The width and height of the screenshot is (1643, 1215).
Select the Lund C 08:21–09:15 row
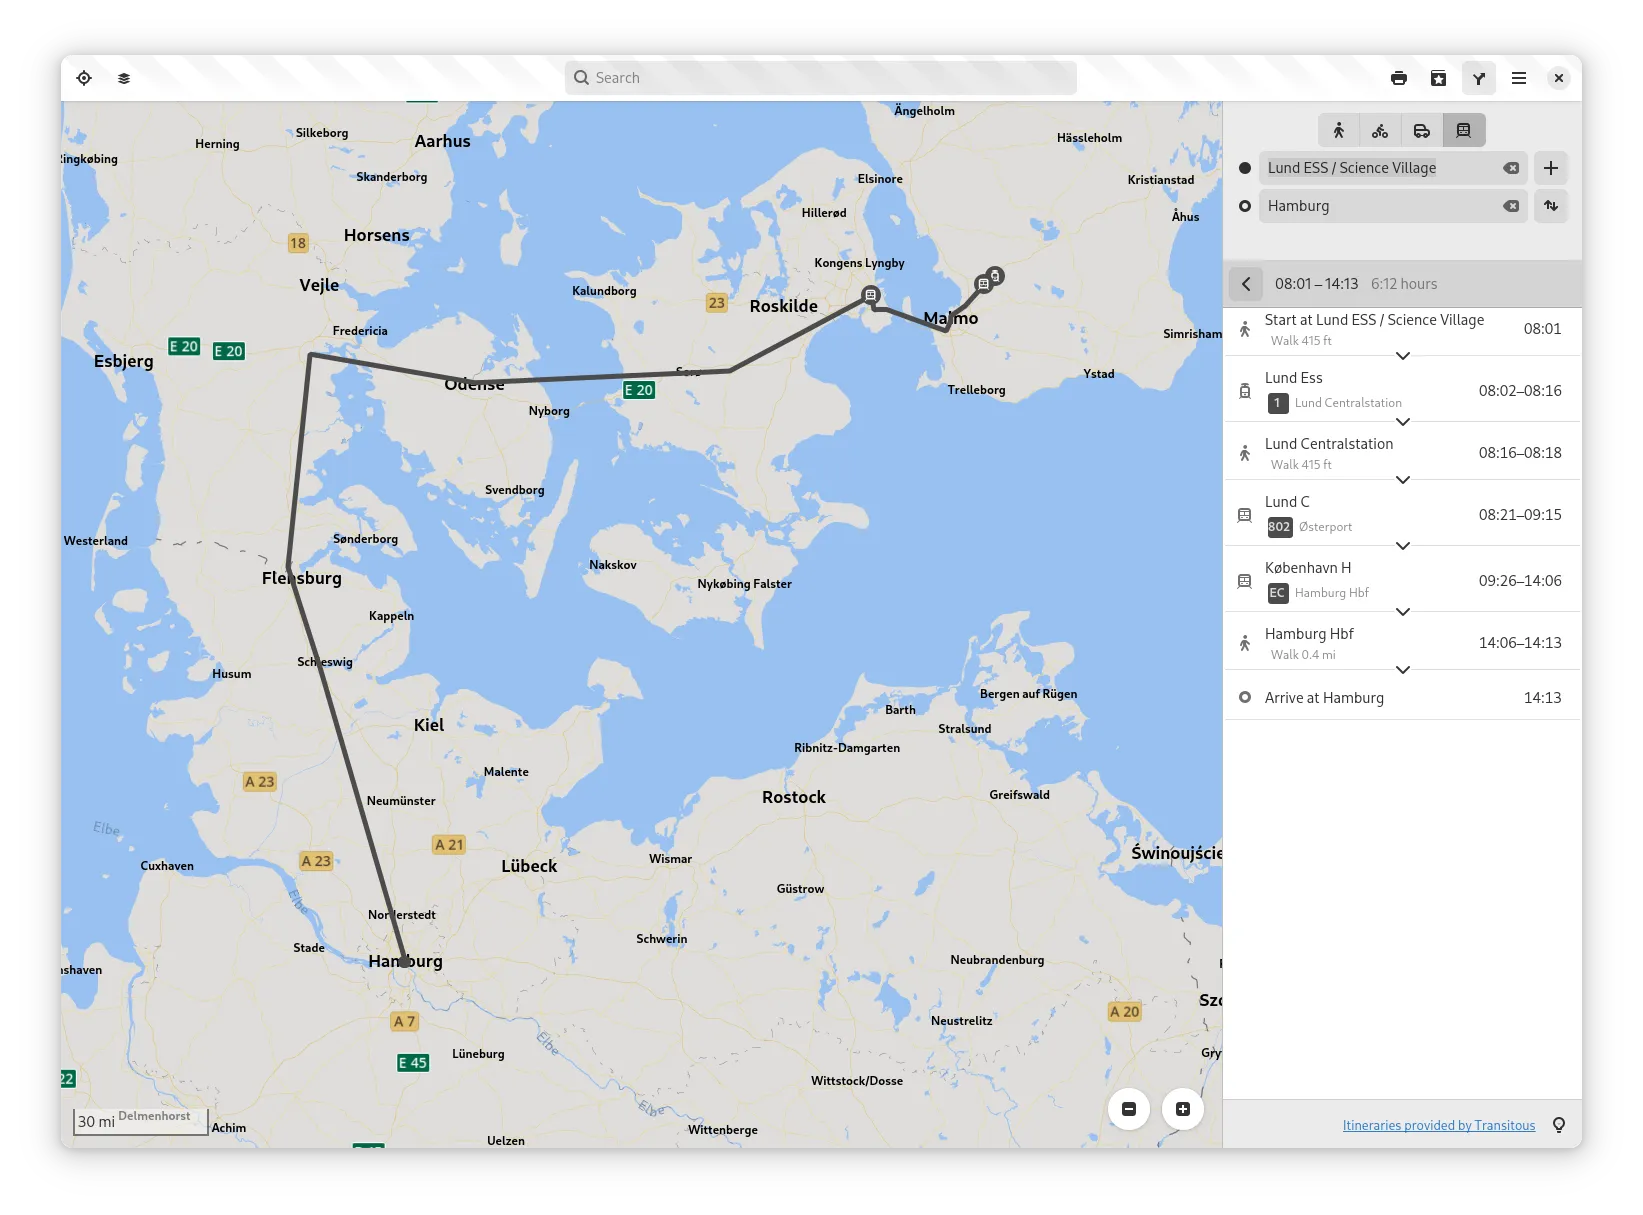click(1403, 514)
